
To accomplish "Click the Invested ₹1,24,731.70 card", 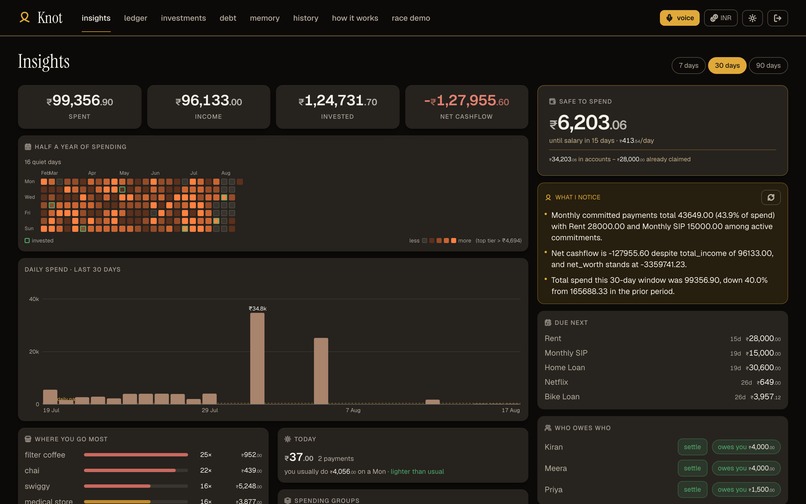I will (338, 107).
